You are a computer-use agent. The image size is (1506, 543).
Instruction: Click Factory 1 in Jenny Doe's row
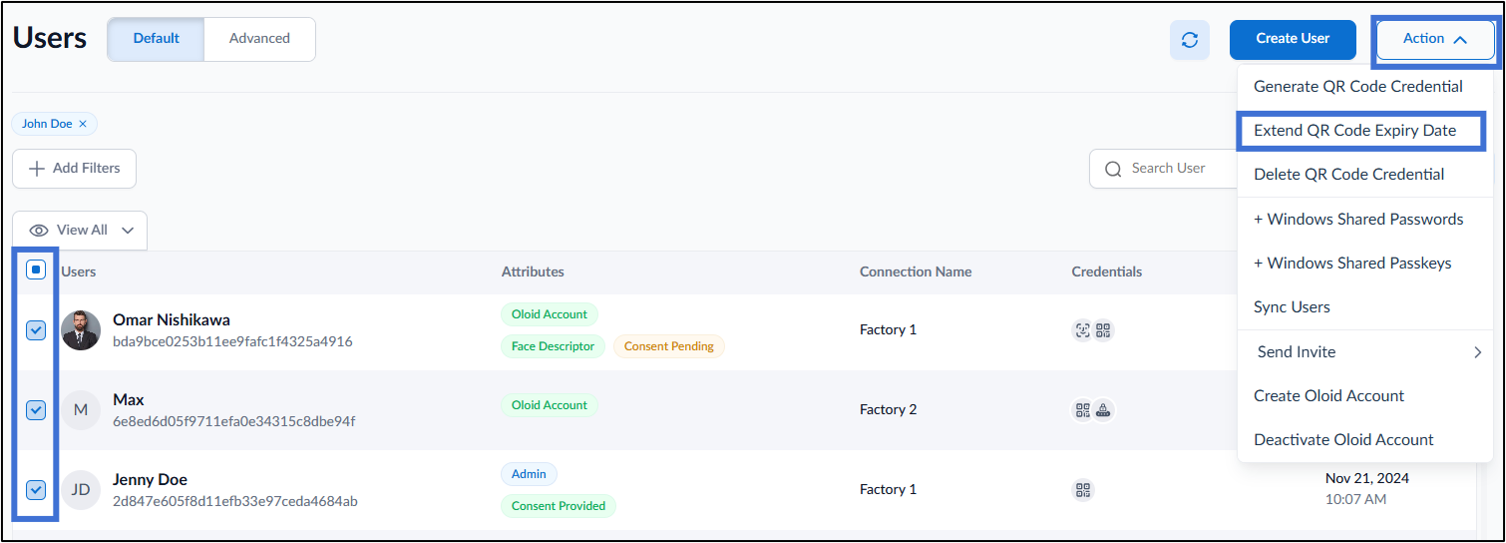(888, 490)
